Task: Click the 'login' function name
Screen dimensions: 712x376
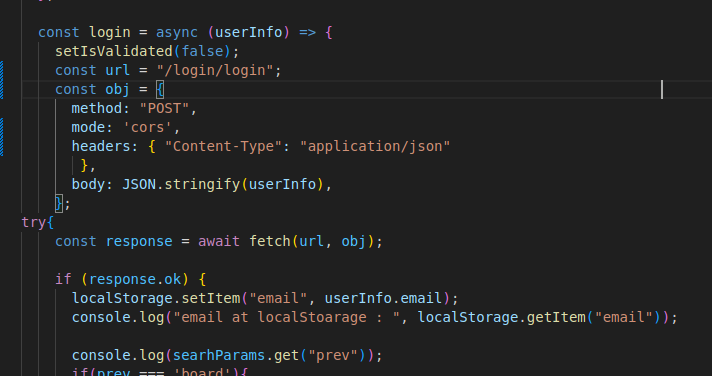Action: [110, 33]
